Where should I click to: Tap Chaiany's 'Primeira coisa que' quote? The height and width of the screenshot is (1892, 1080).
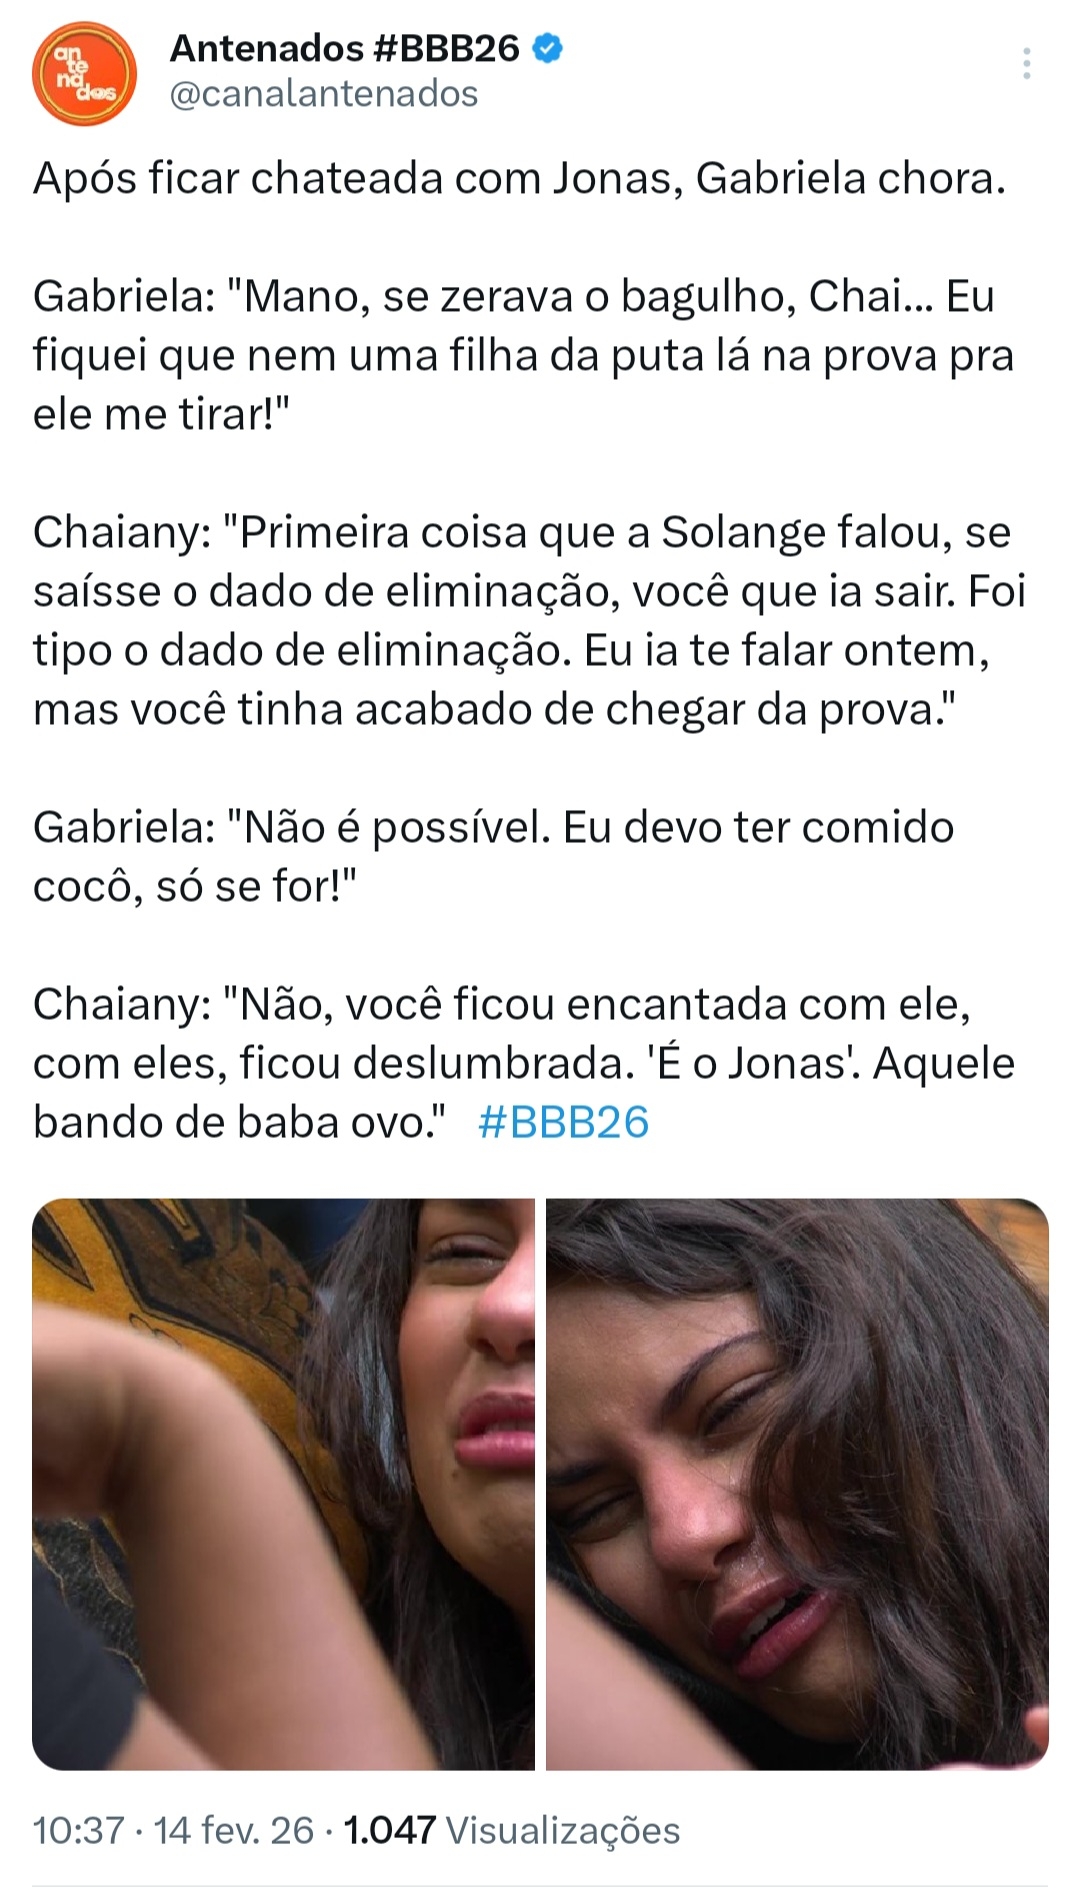click(x=529, y=621)
